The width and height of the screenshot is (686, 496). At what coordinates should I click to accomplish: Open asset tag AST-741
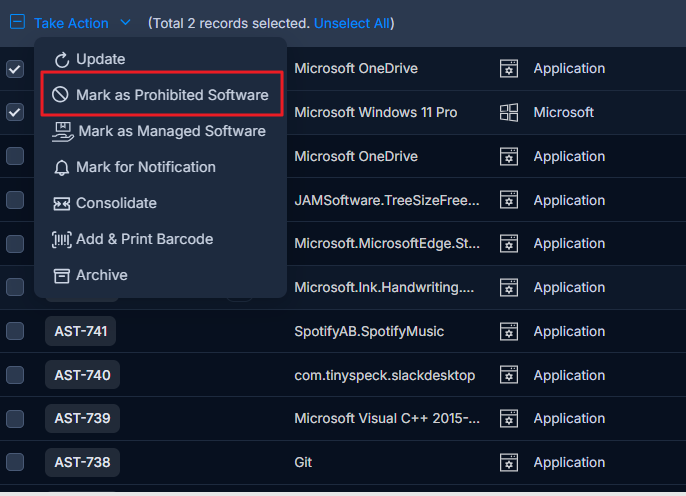(80, 331)
